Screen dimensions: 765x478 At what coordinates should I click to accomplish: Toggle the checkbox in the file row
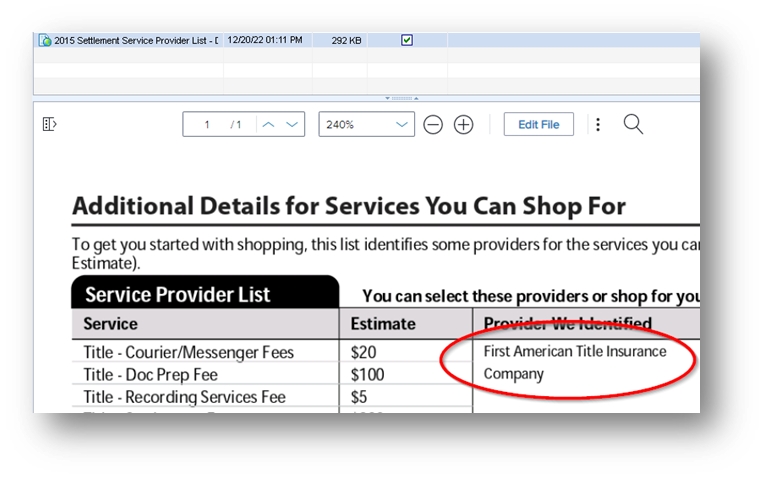click(406, 40)
